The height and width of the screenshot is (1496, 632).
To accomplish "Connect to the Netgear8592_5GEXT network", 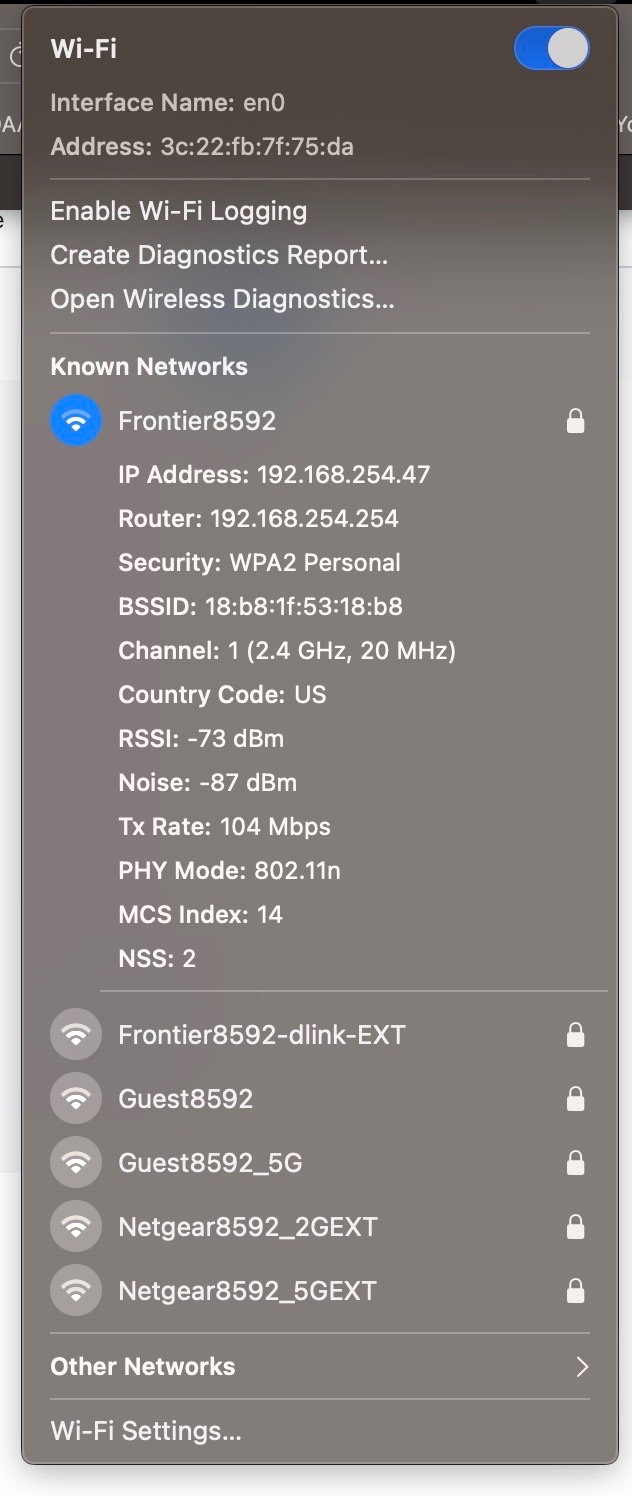I will 247,1290.
